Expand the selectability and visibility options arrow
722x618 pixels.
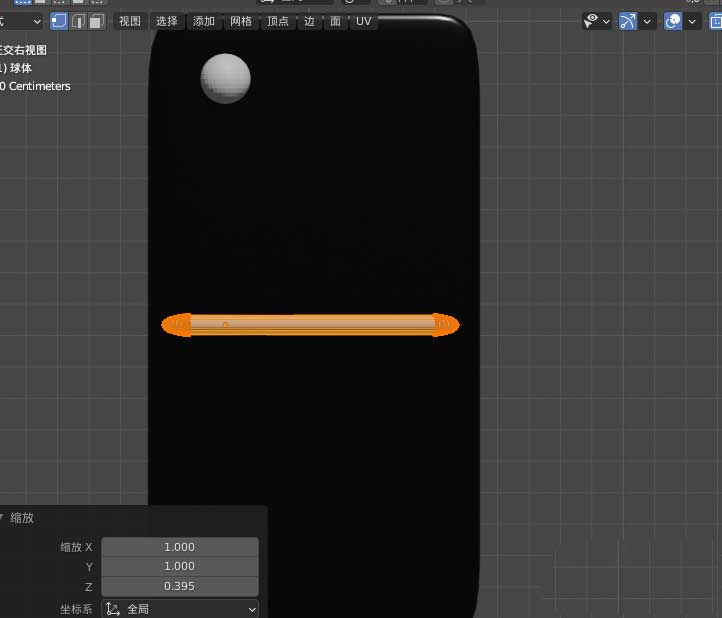[x=606, y=21]
